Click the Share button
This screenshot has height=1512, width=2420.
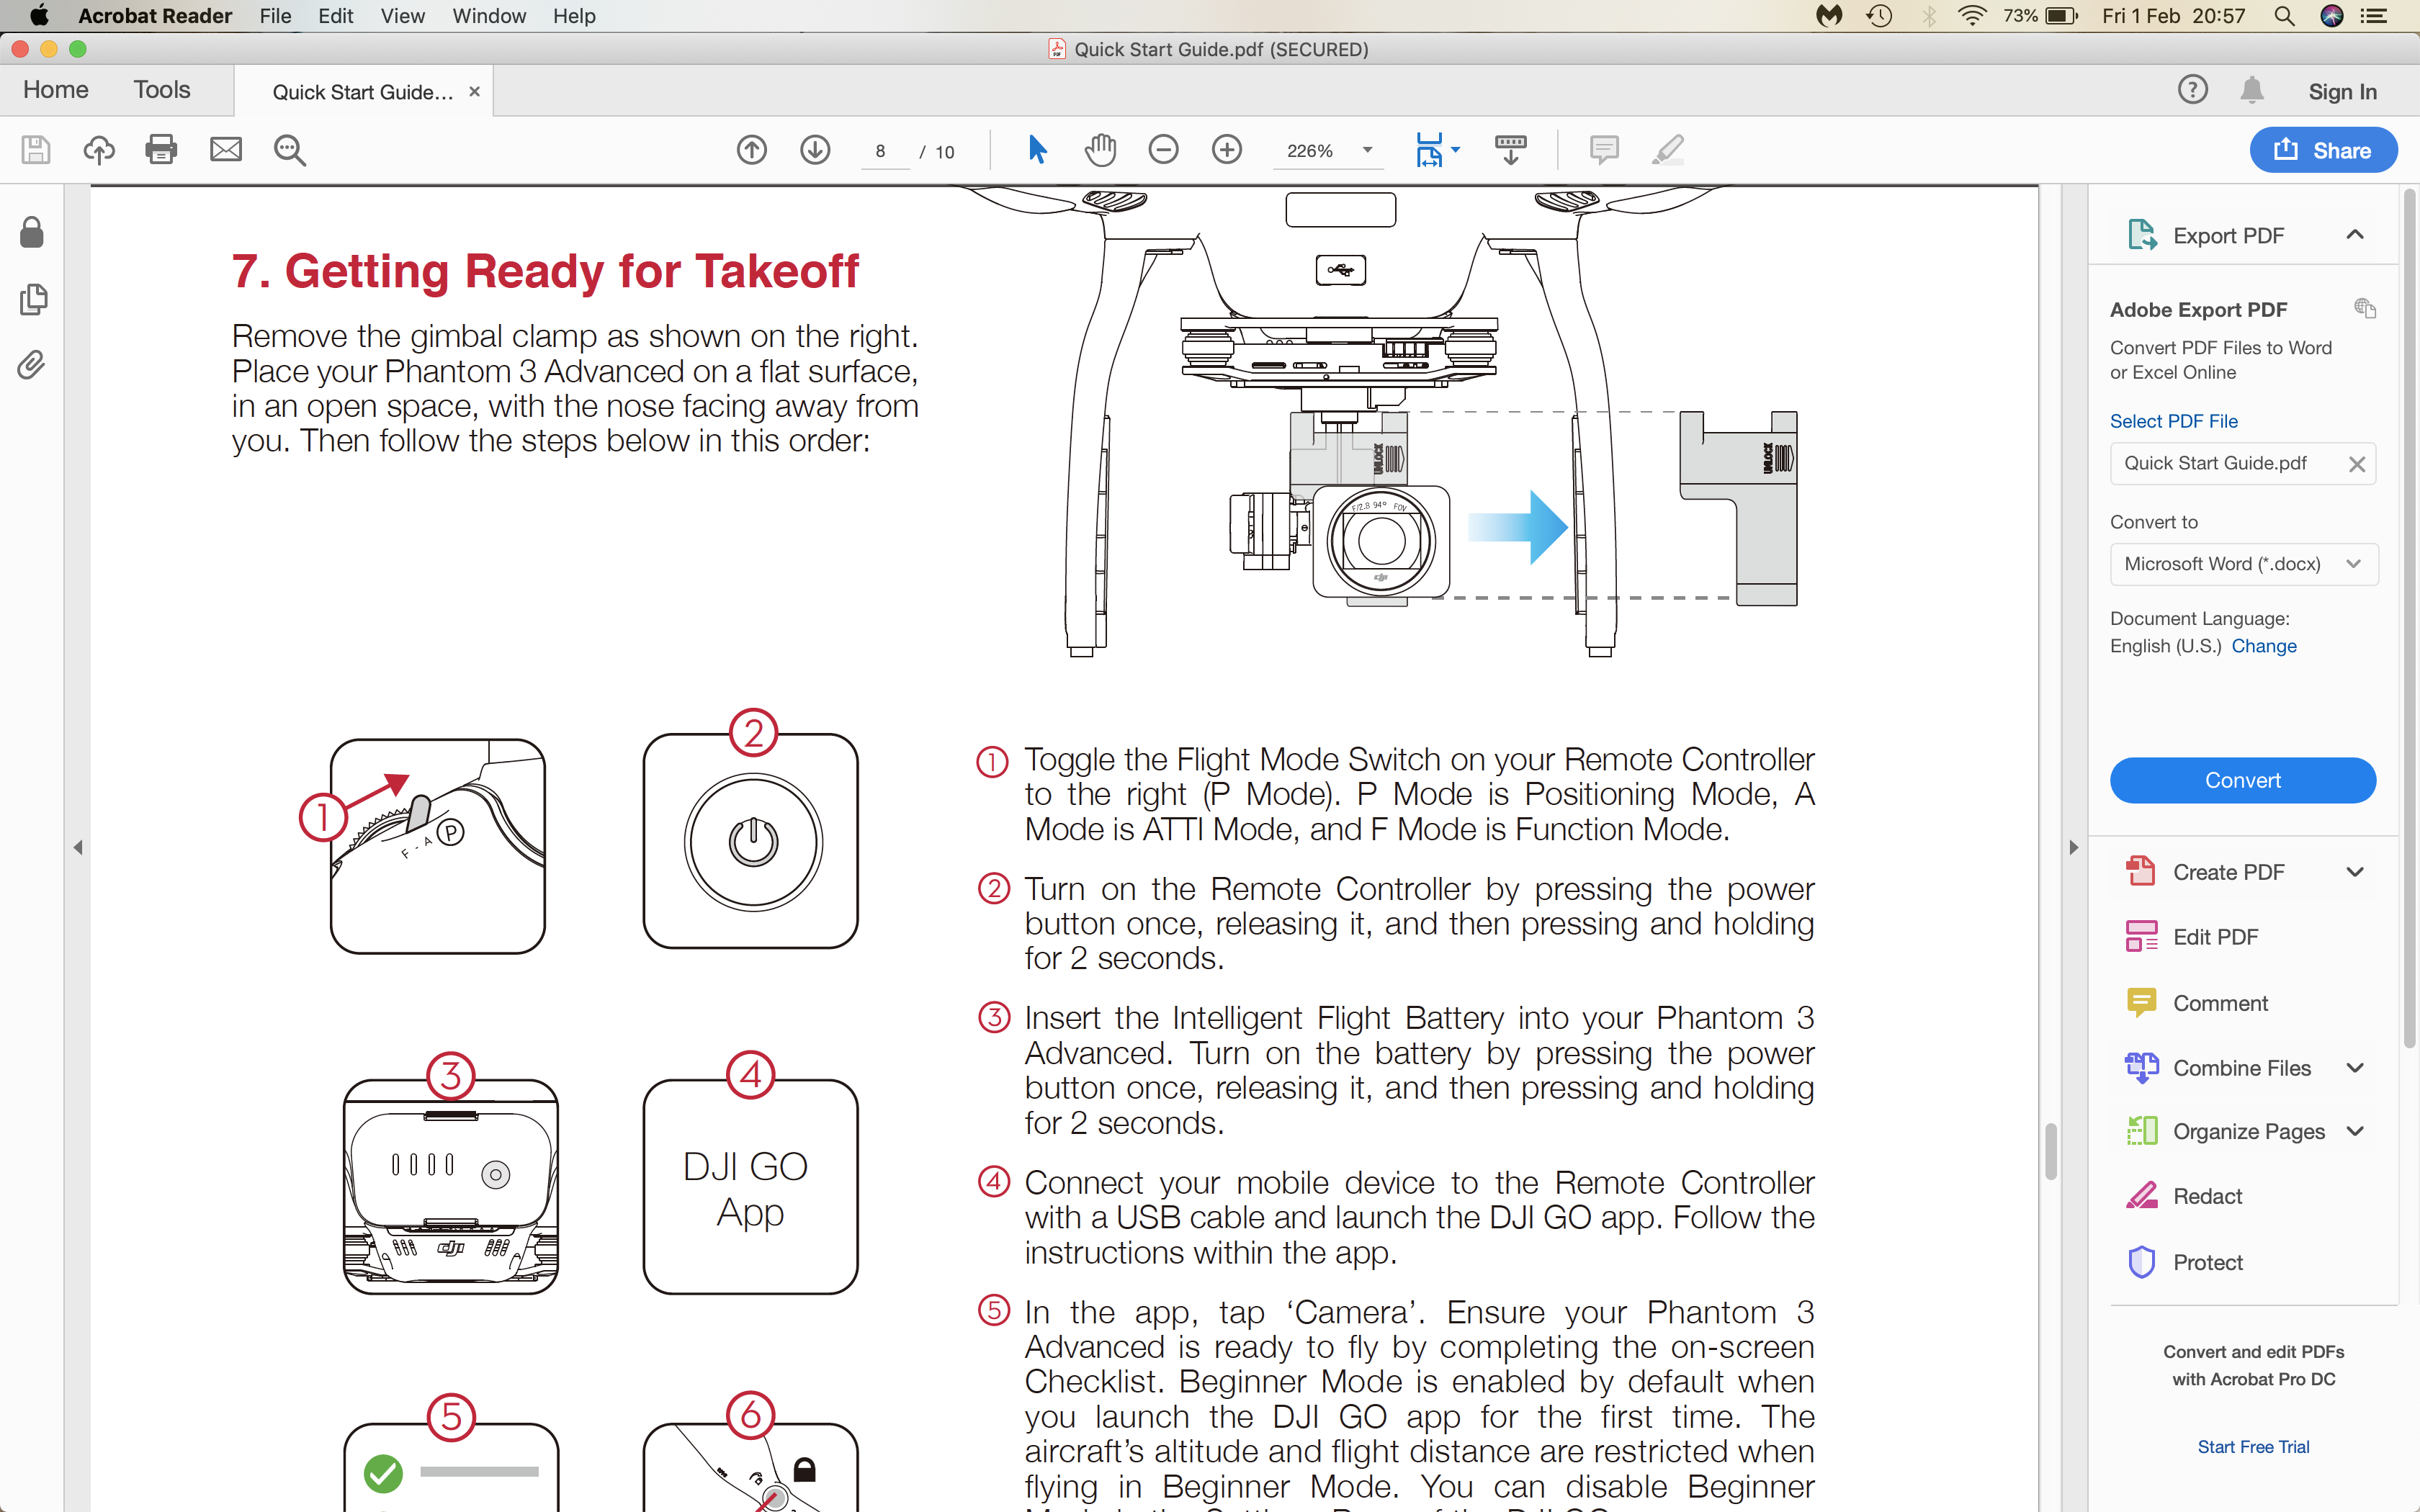pyautogui.click(x=2323, y=150)
